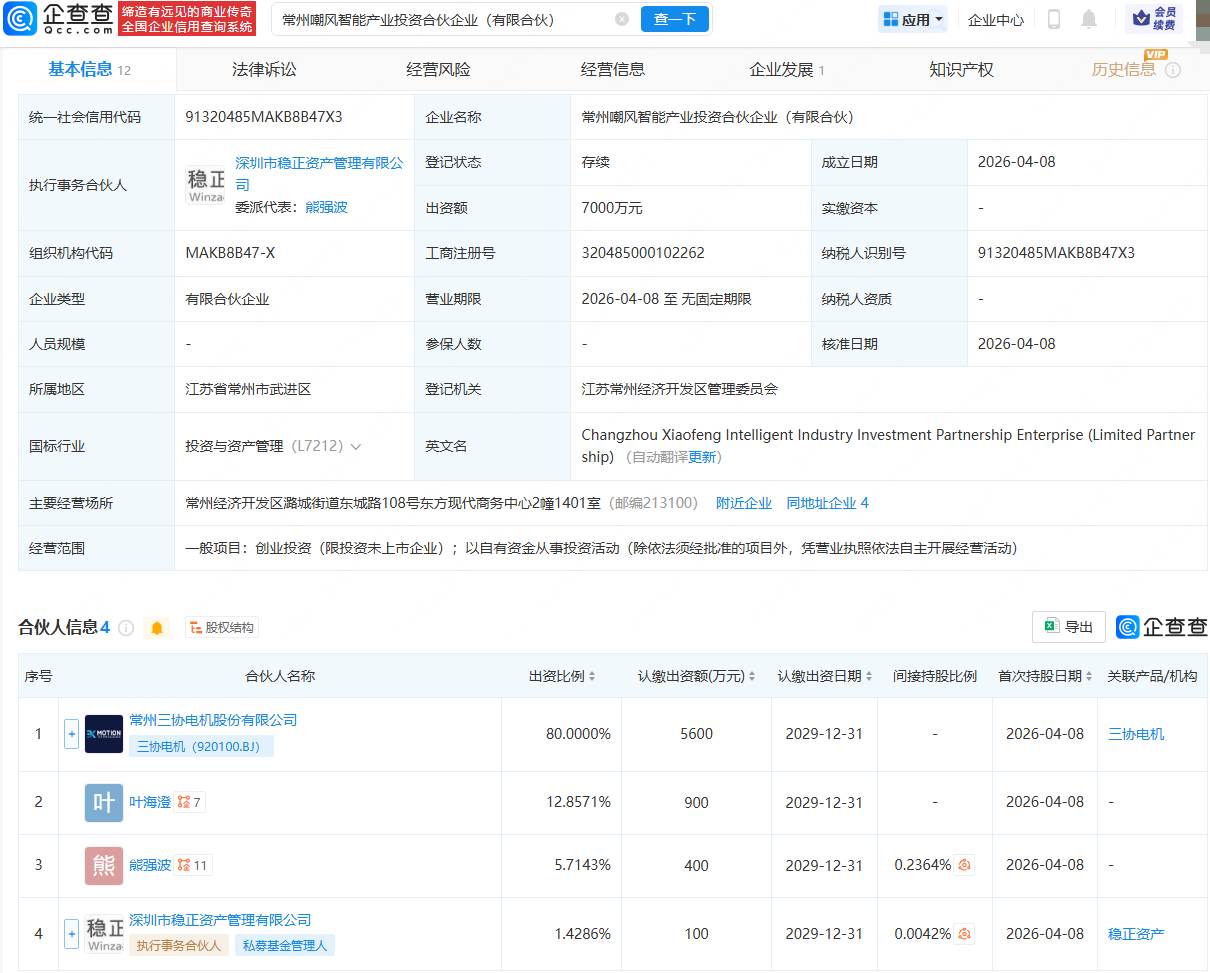
Task: Open the 企业发展 tab
Action: pos(787,69)
